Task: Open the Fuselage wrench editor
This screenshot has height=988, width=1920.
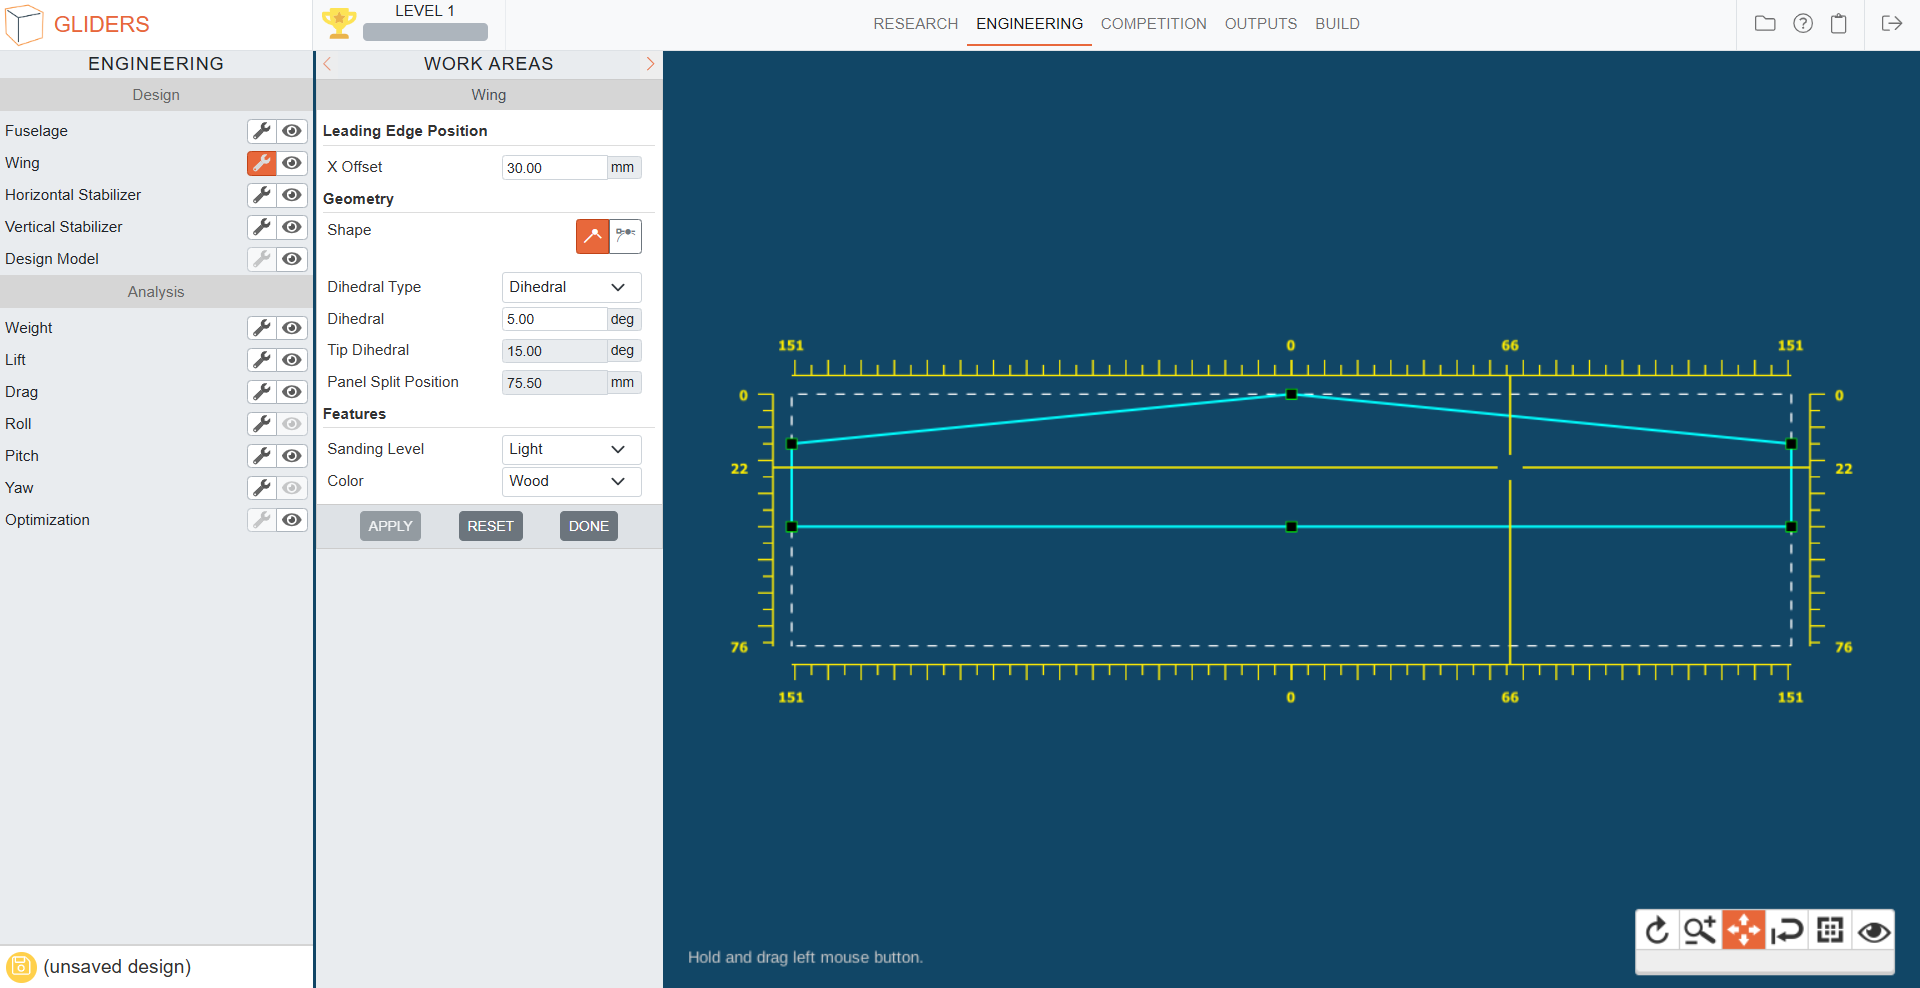Action: click(x=261, y=131)
